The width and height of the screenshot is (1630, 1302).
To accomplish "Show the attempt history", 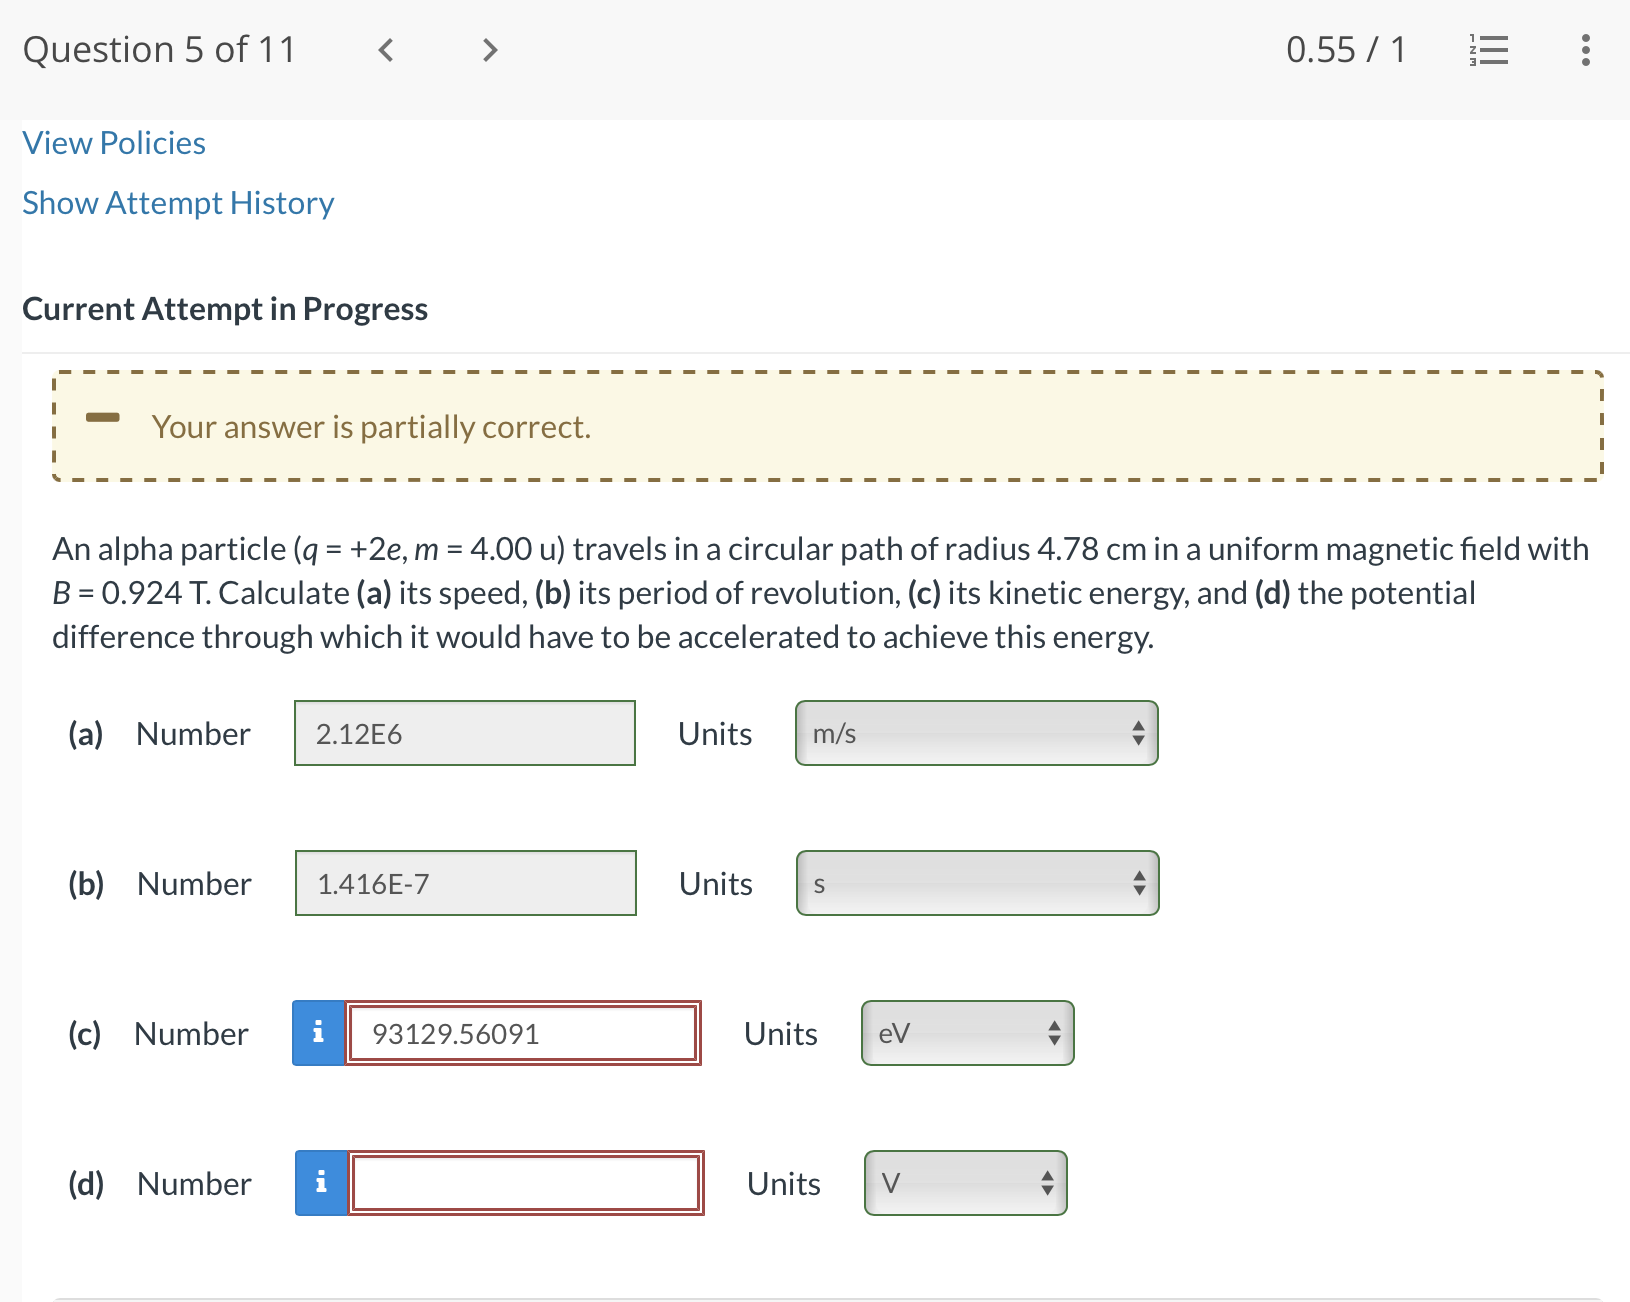I will click(x=178, y=203).
